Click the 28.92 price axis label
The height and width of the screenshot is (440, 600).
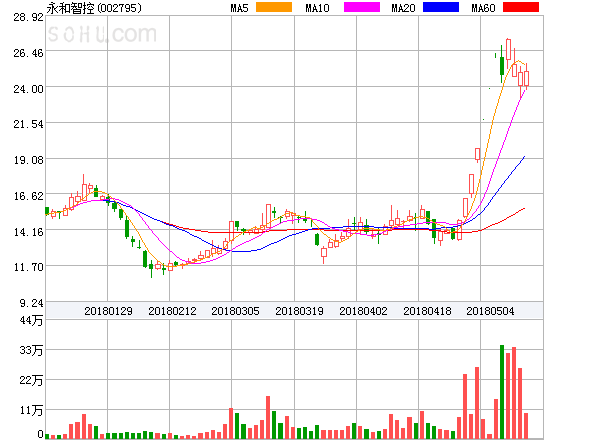tap(29, 17)
